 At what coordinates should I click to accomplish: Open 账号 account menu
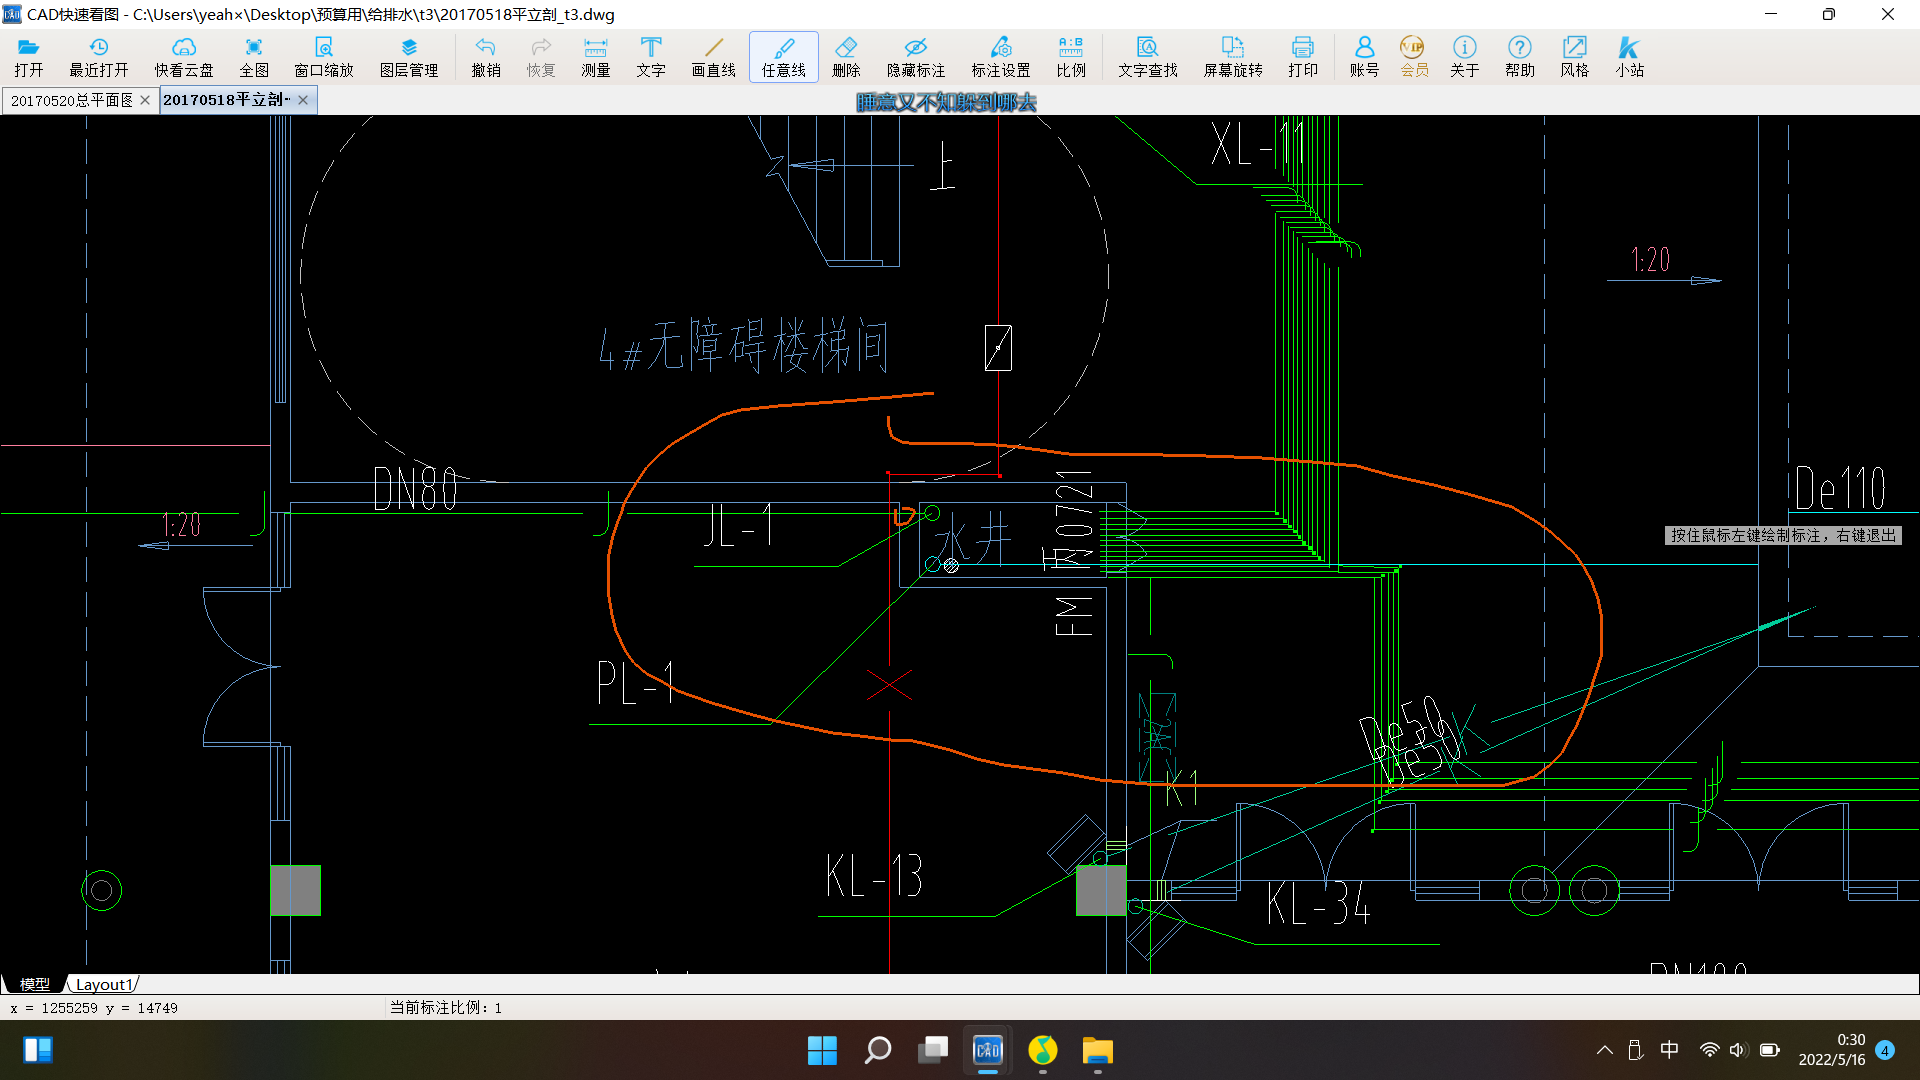point(1364,57)
